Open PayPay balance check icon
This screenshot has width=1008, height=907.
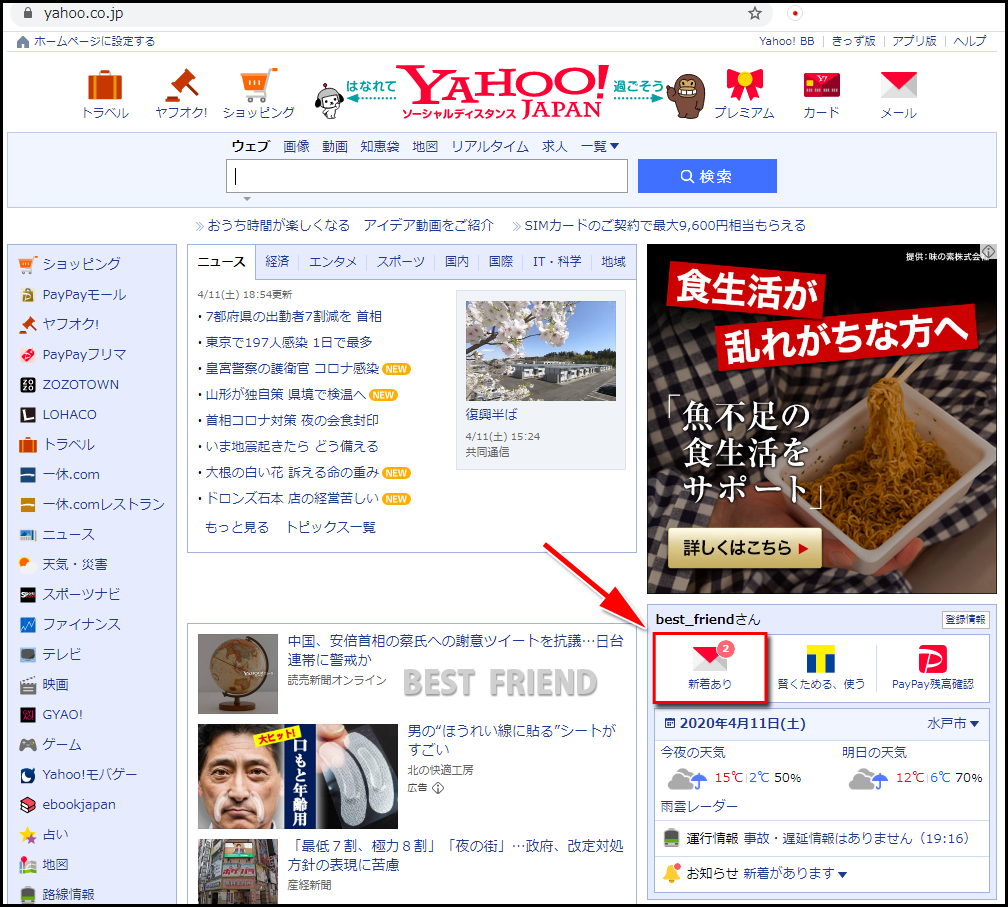tap(933, 660)
